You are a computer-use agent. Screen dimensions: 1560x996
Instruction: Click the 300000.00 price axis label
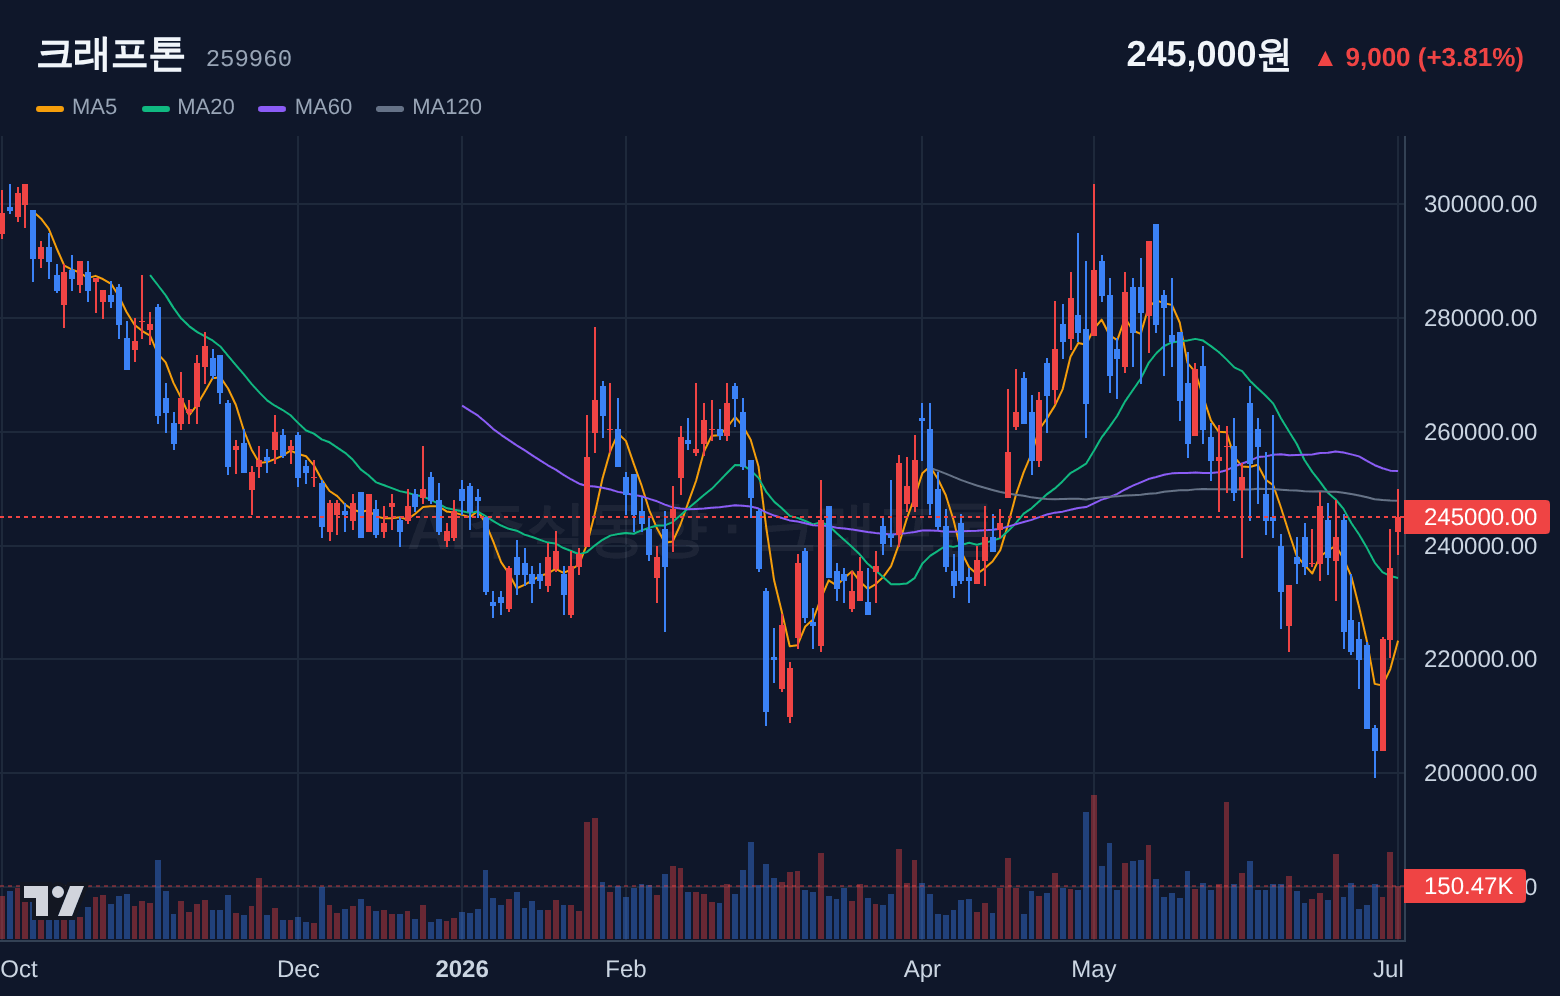(x=1480, y=204)
